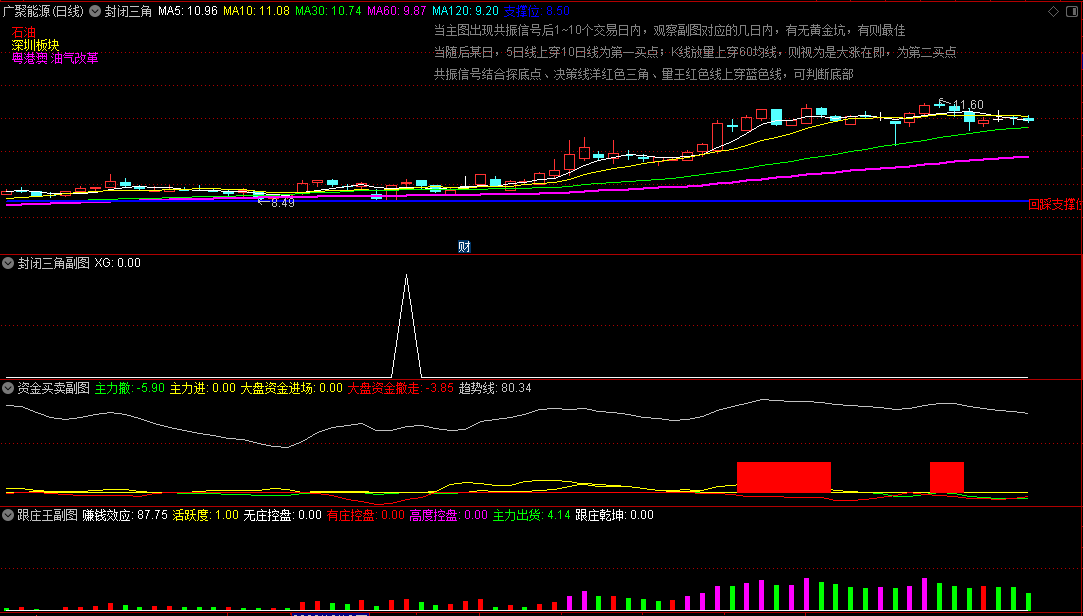
Task: Expand the 跟庄王副图 indicator dropdown arrow
Action: pos(8,514)
